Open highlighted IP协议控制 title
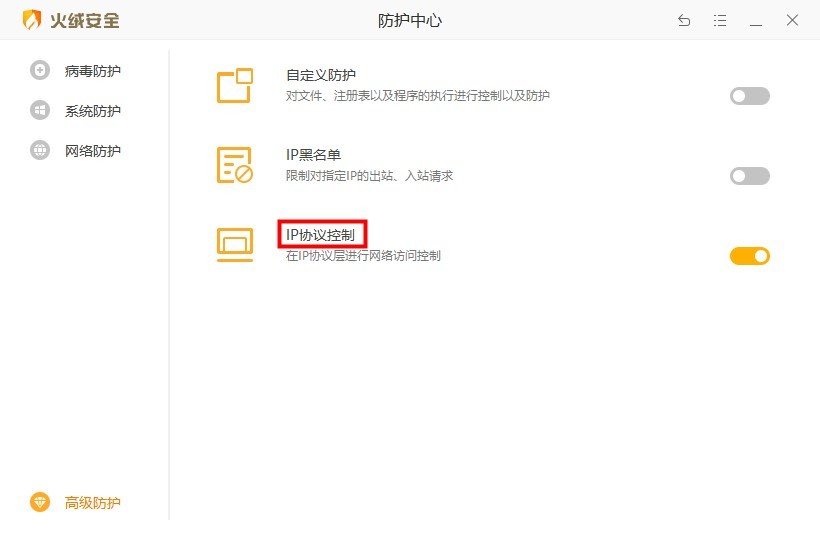This screenshot has width=820, height=540. click(x=320, y=235)
